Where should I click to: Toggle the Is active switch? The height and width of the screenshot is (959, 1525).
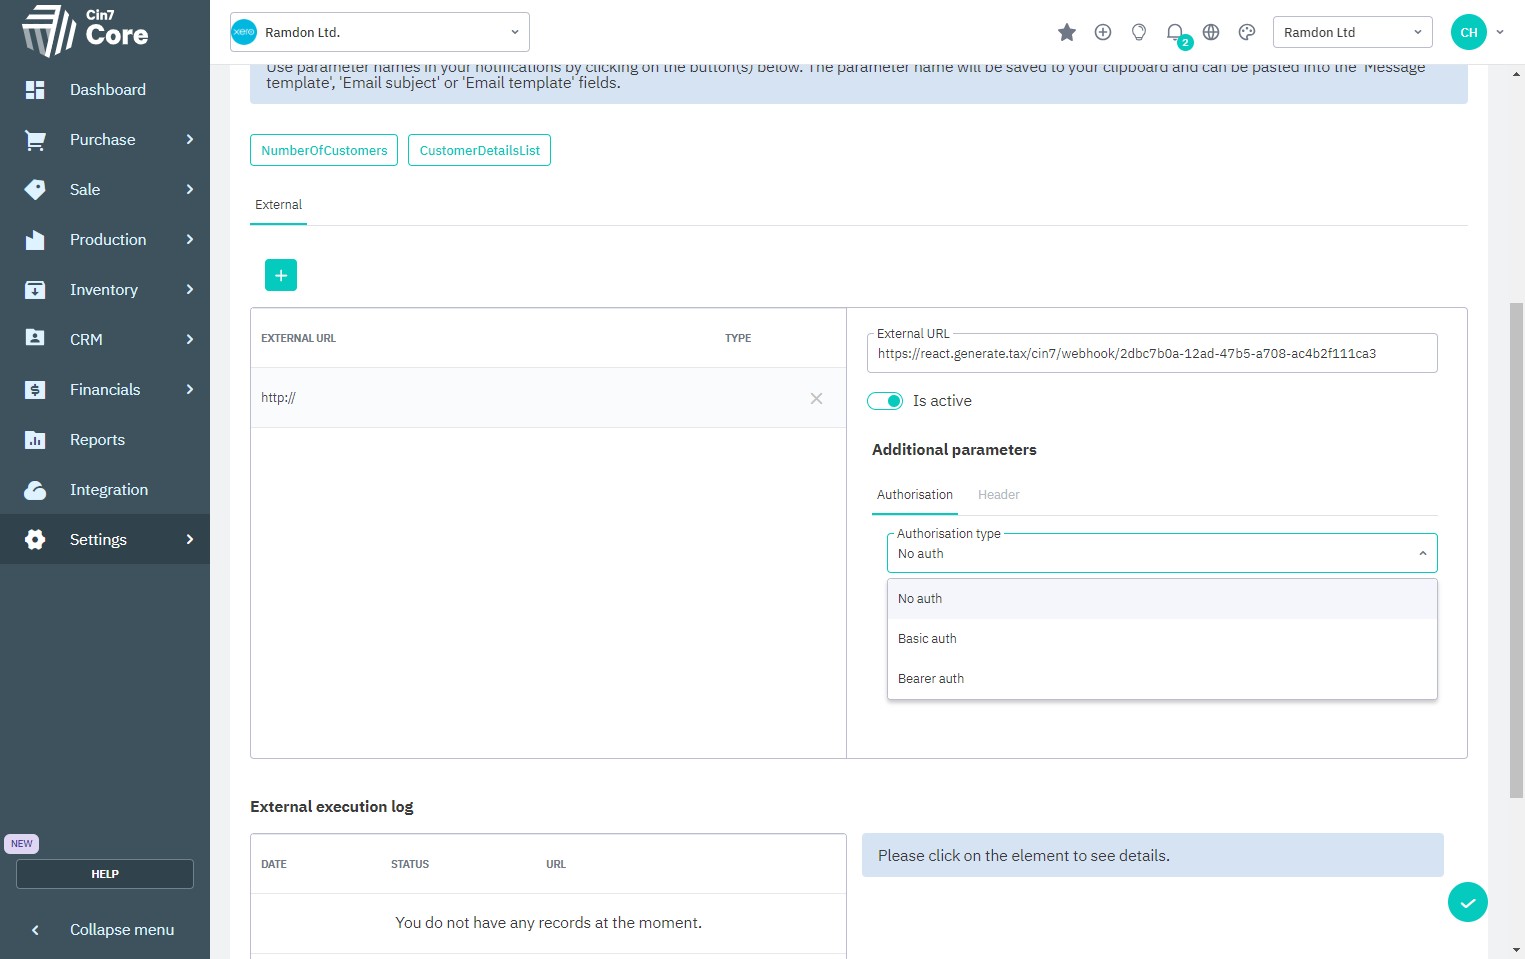(885, 401)
